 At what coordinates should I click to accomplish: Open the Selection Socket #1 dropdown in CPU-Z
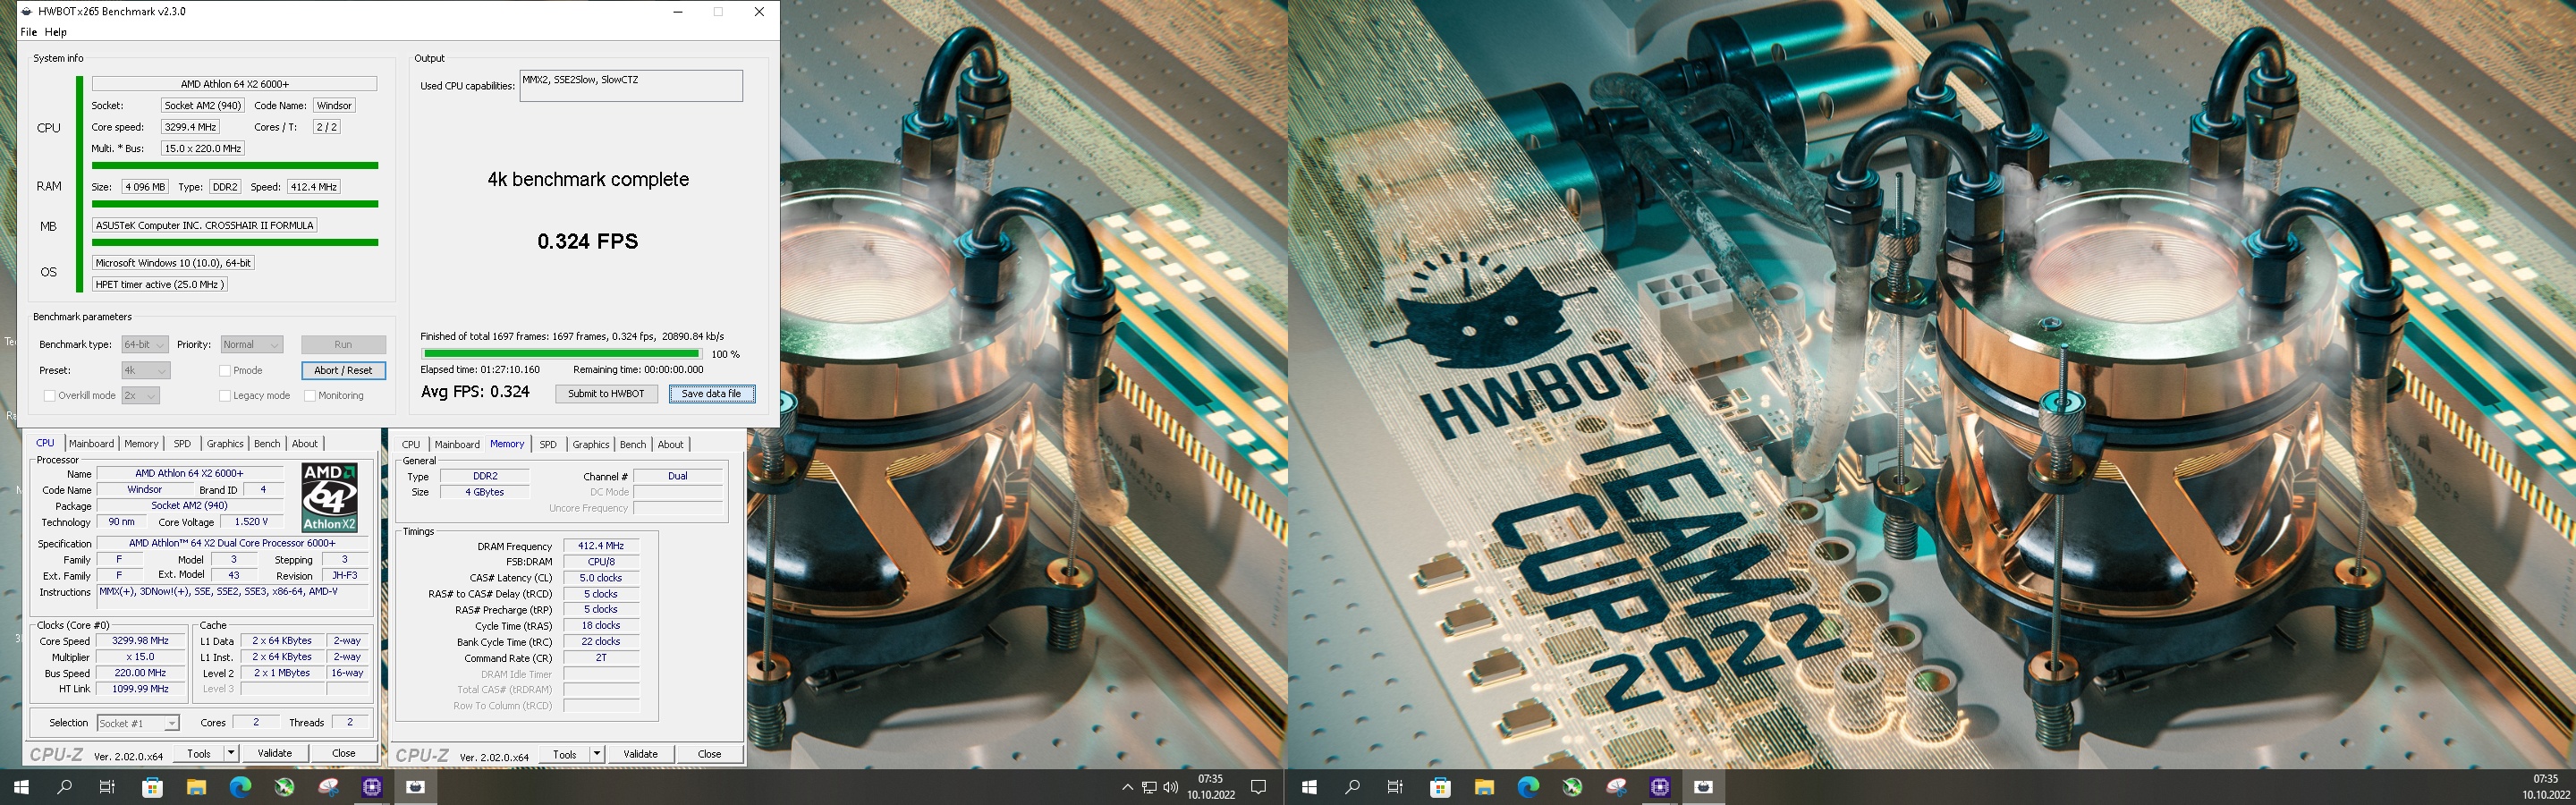click(137, 723)
